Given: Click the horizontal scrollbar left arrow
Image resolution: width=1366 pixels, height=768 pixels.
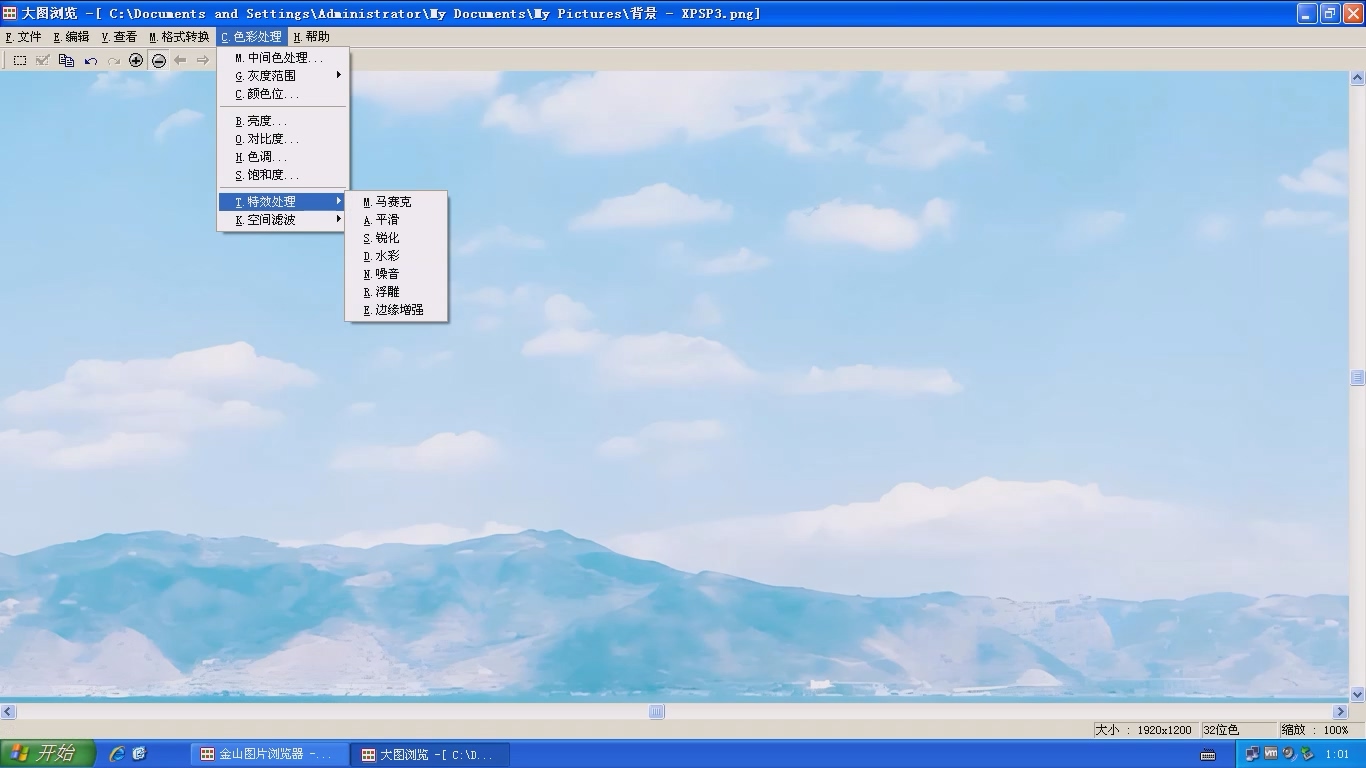Looking at the screenshot, I should click(8, 712).
